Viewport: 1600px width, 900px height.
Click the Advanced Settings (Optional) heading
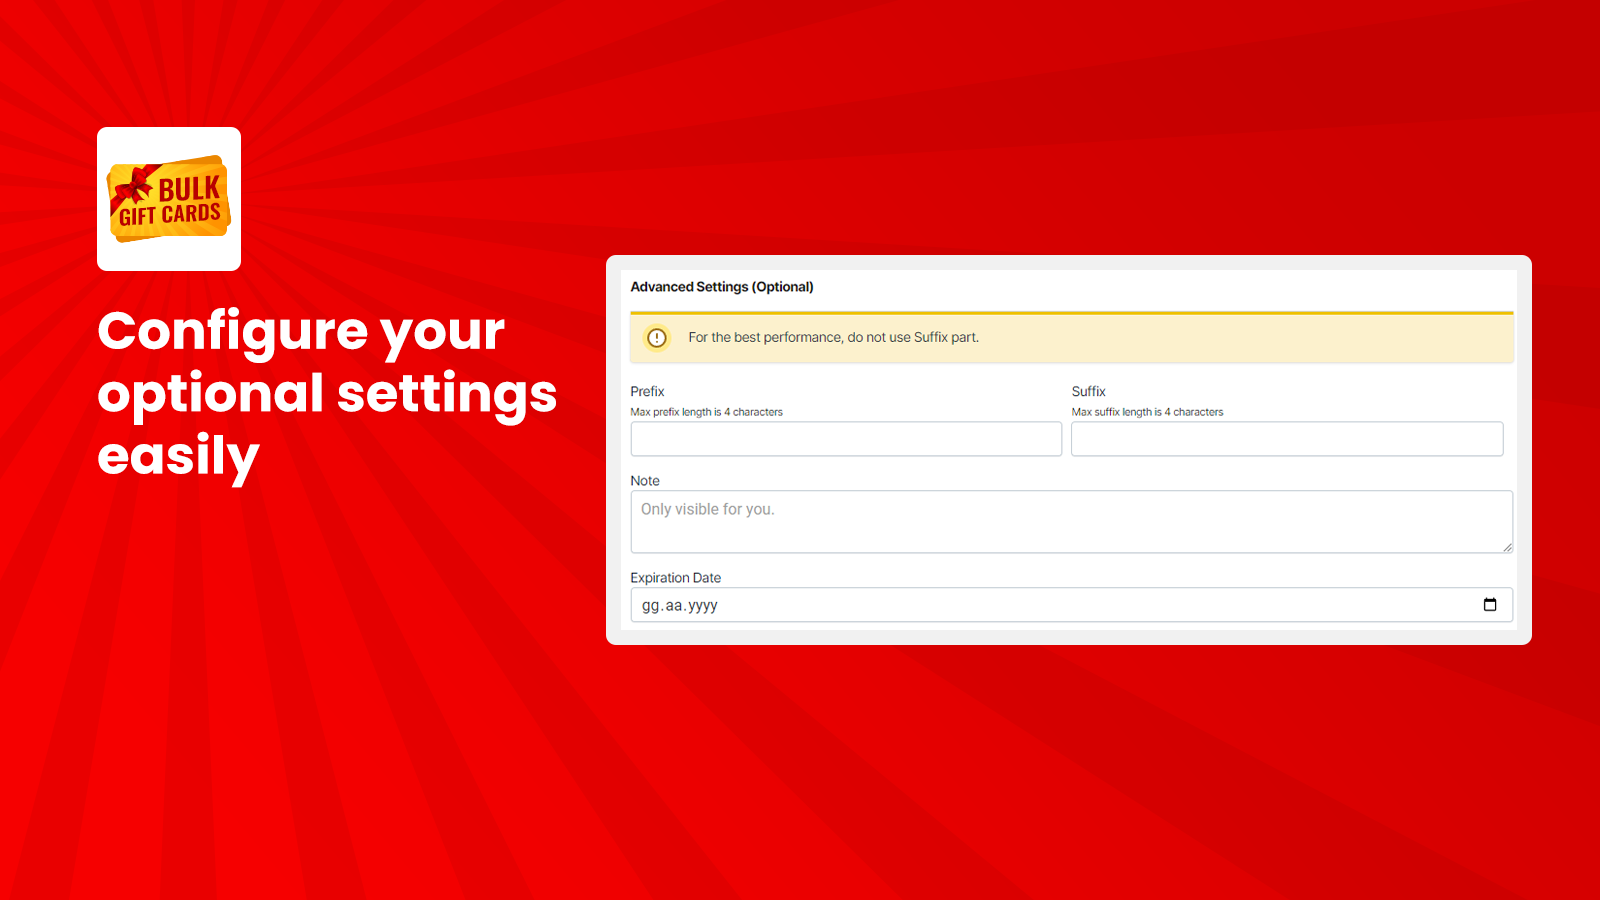click(722, 287)
